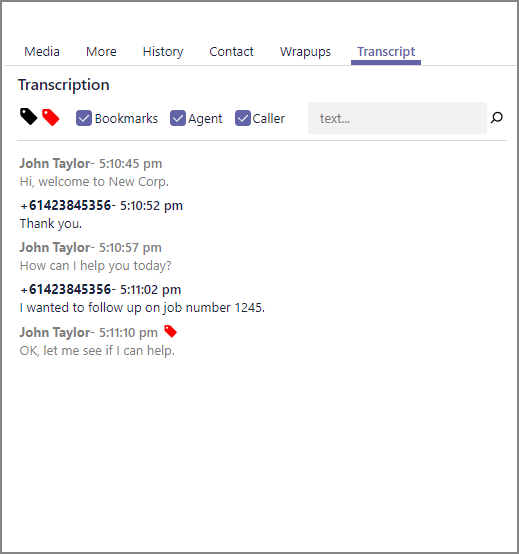519x554 pixels.
Task: Focus the transcript search text field
Action: tap(397, 118)
